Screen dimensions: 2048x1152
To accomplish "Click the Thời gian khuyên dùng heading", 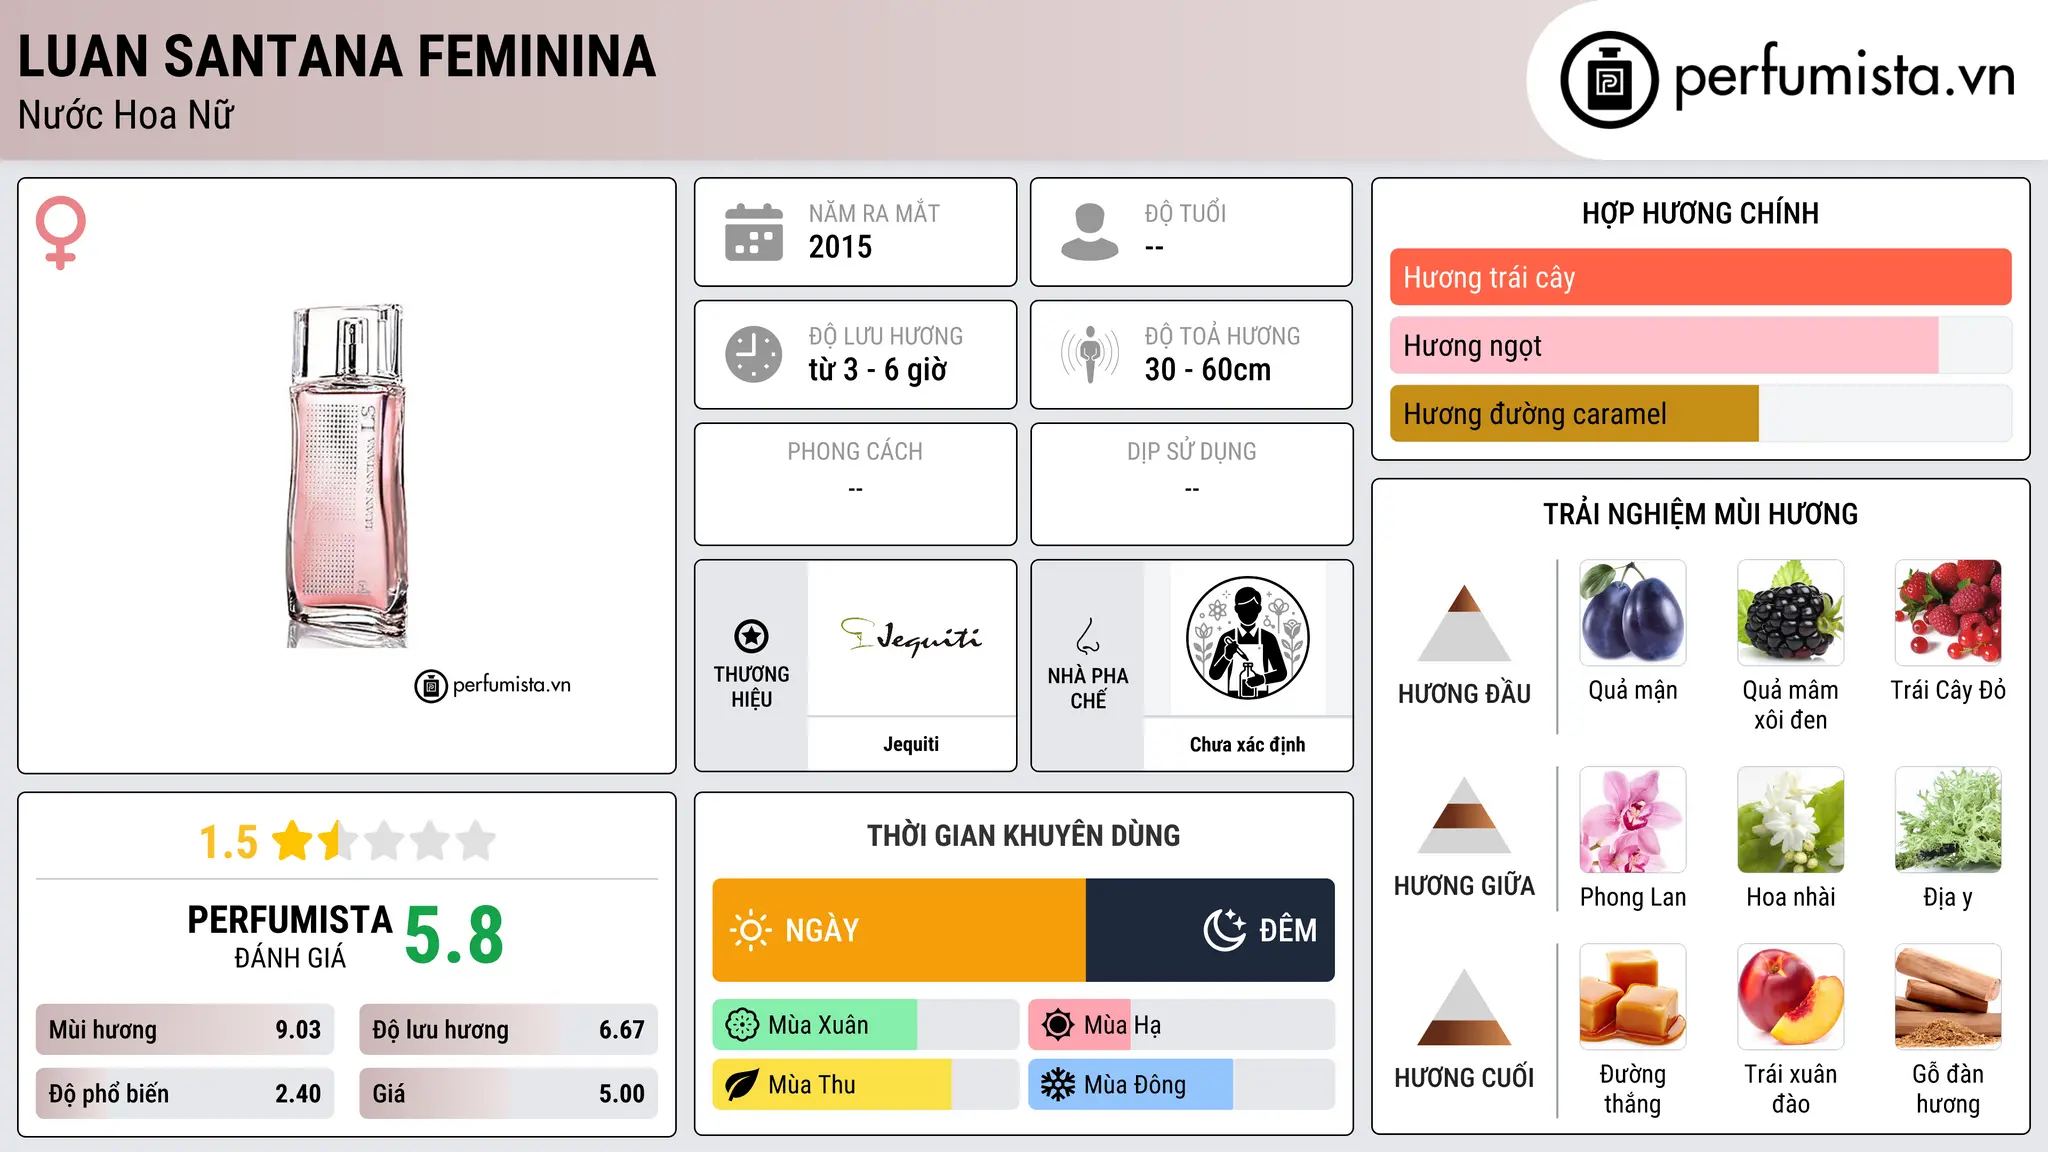I will click(x=1023, y=836).
